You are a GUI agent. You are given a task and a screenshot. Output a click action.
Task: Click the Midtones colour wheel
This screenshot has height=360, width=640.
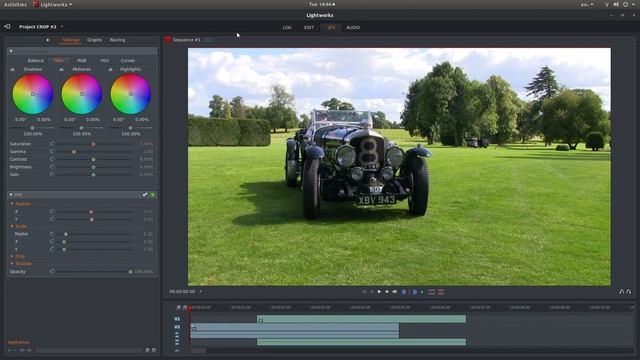coord(82,94)
